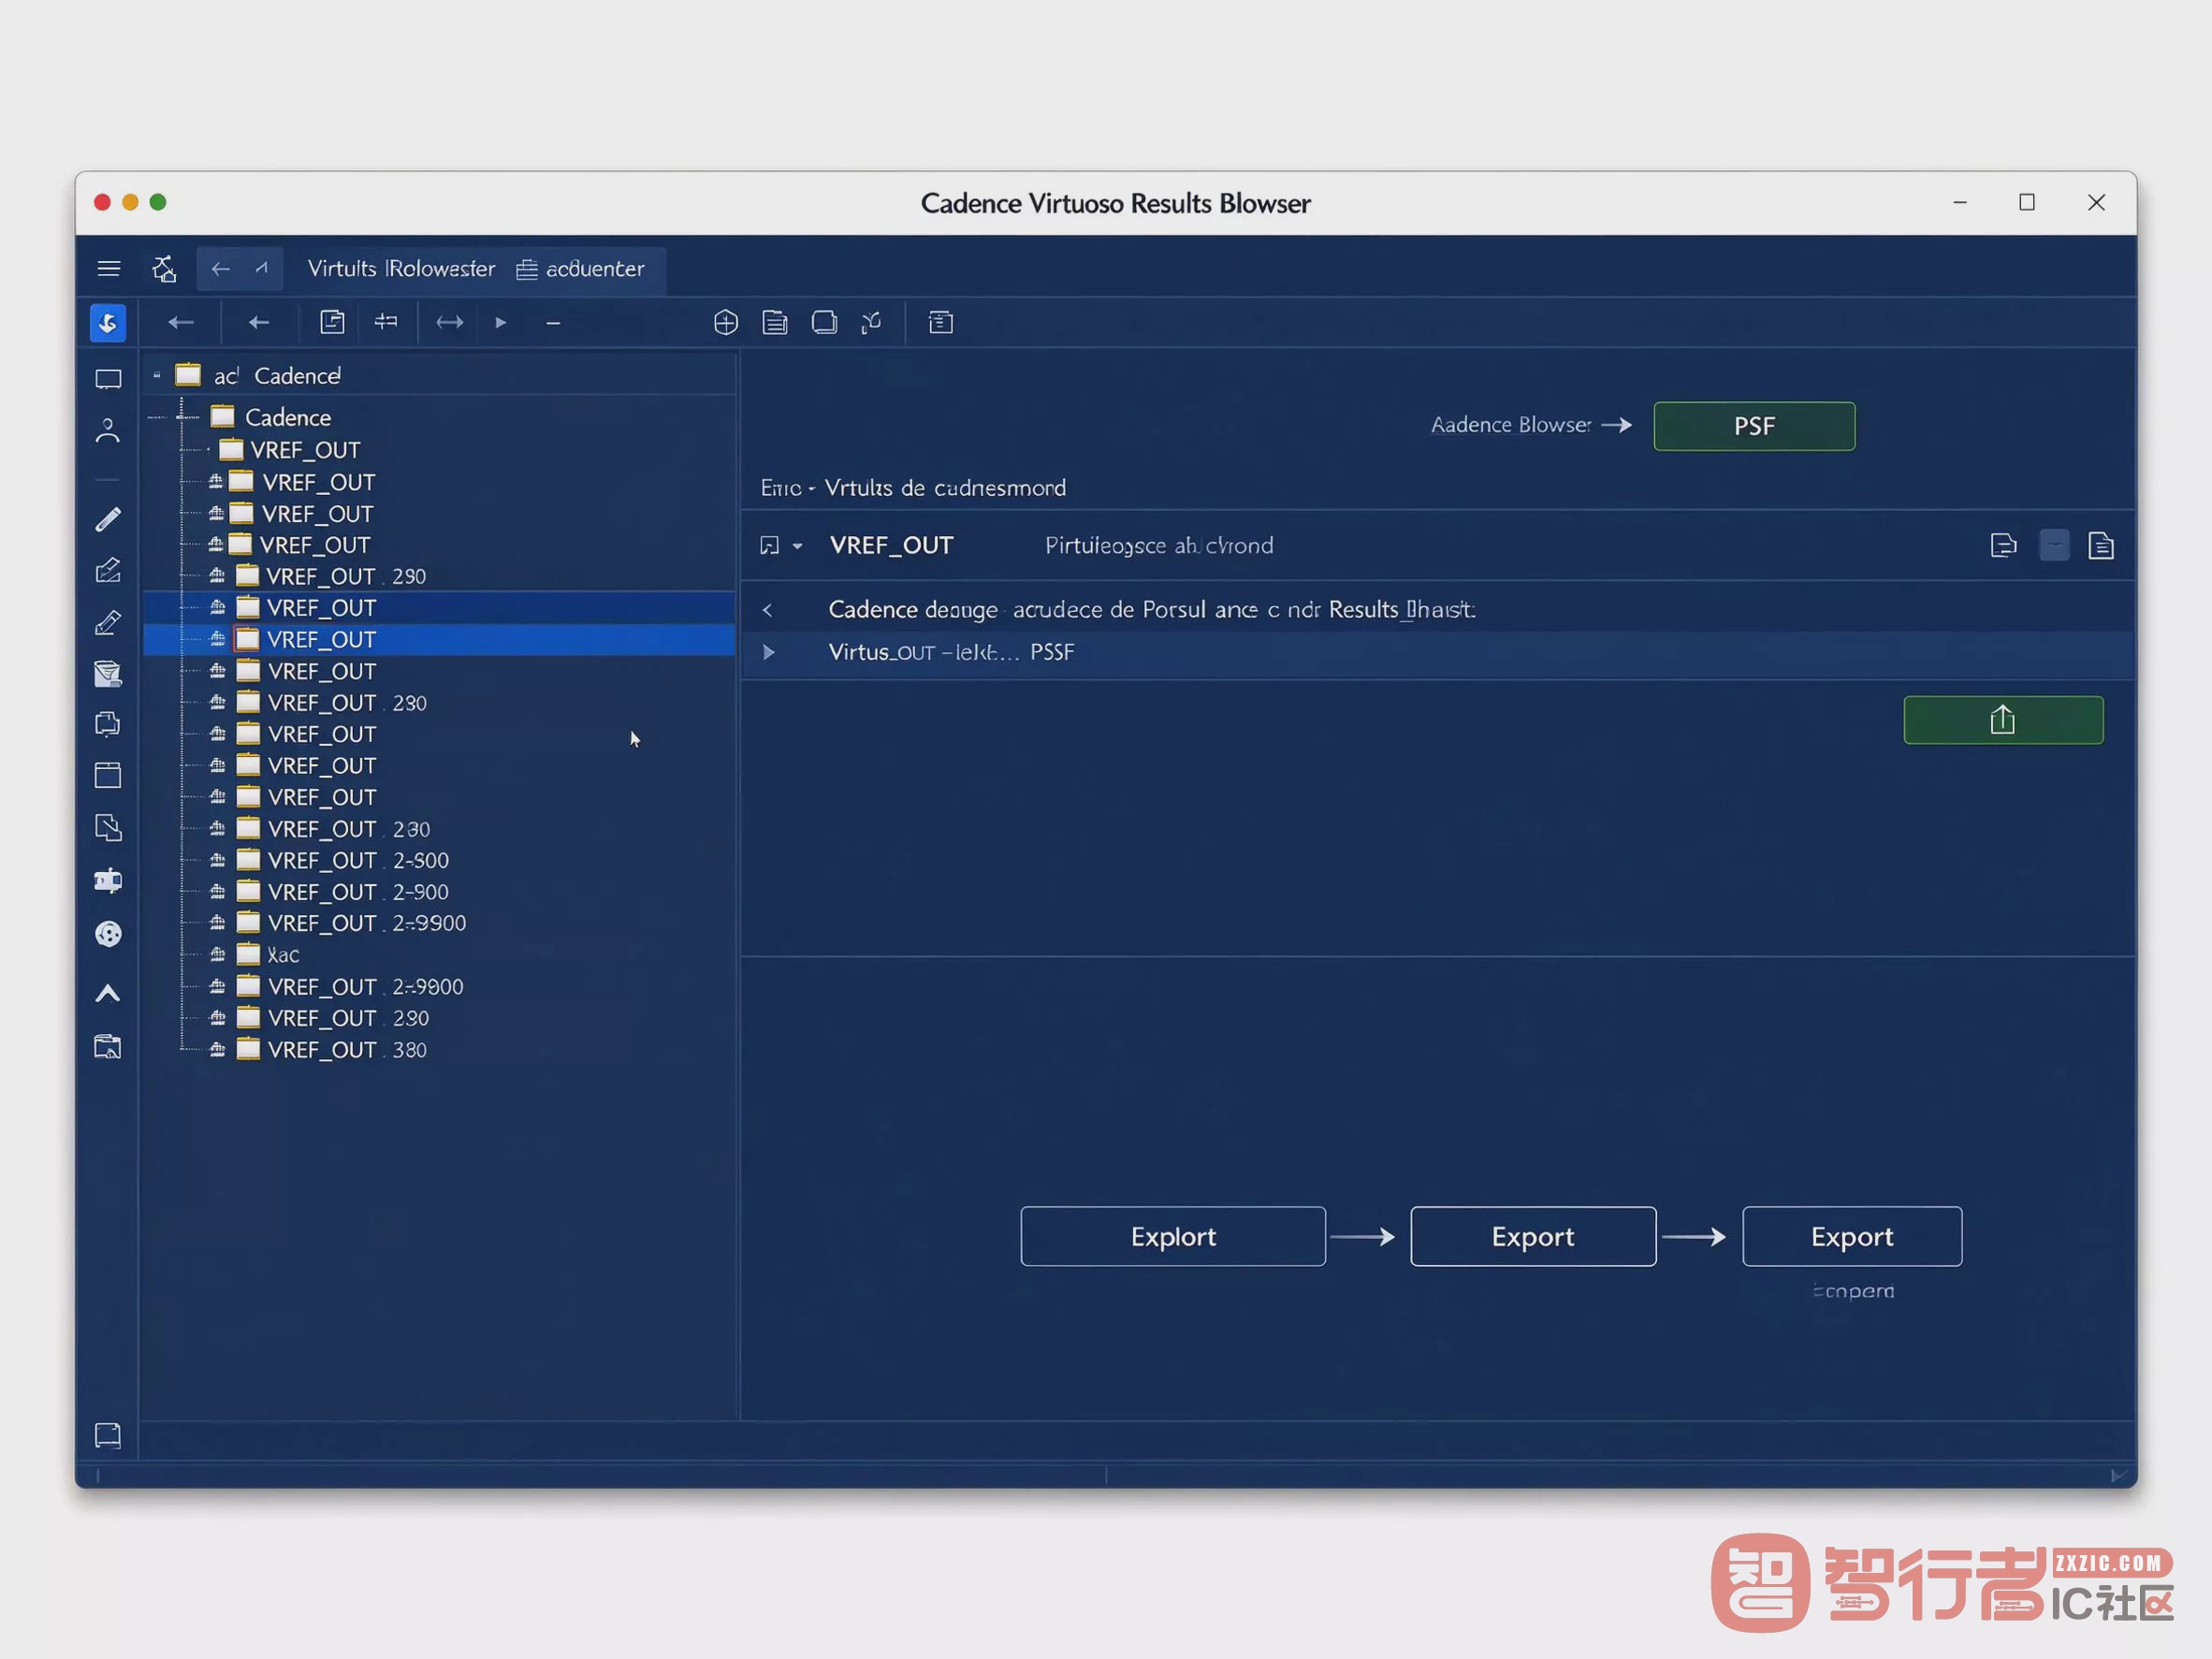Click the monitor icon in sidebar
Screen dimensions: 2212x1659
(108, 379)
